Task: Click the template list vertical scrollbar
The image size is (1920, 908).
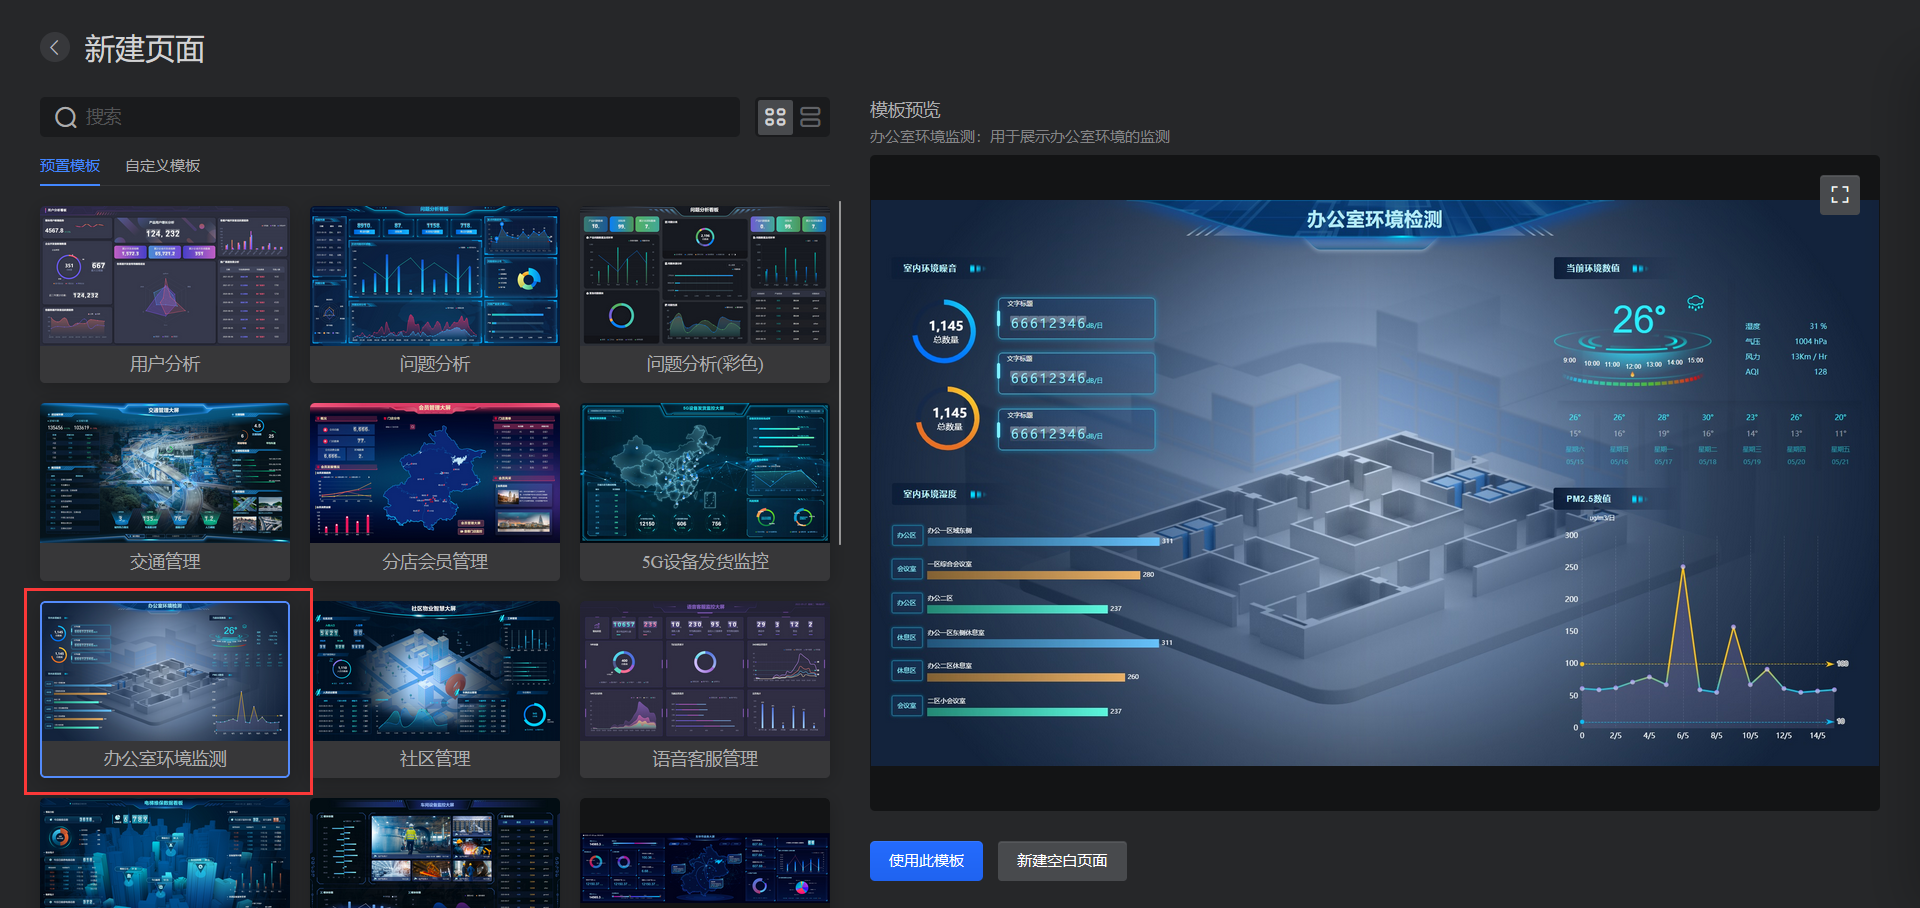Action: [840, 373]
